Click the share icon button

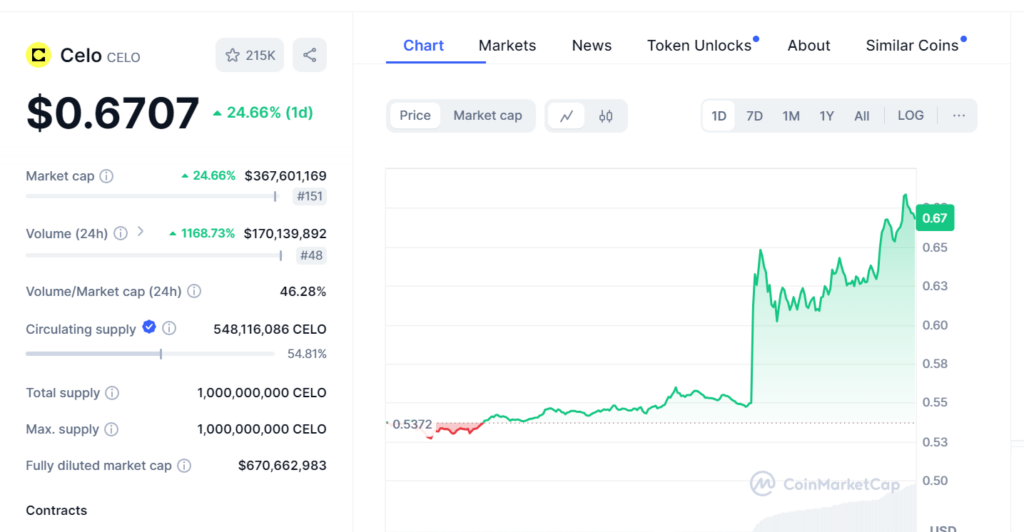pyautogui.click(x=310, y=55)
